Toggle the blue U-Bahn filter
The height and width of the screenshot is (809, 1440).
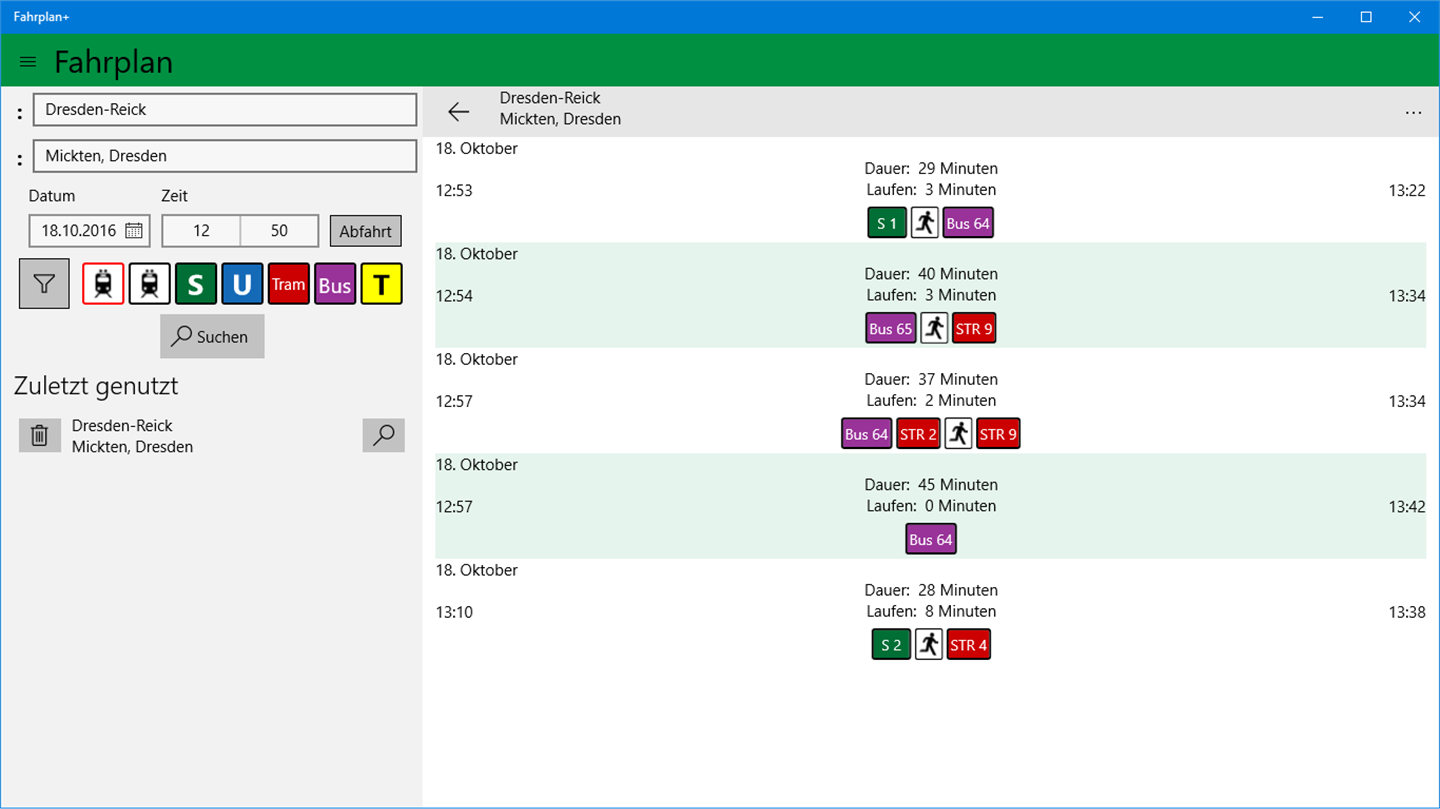(242, 284)
